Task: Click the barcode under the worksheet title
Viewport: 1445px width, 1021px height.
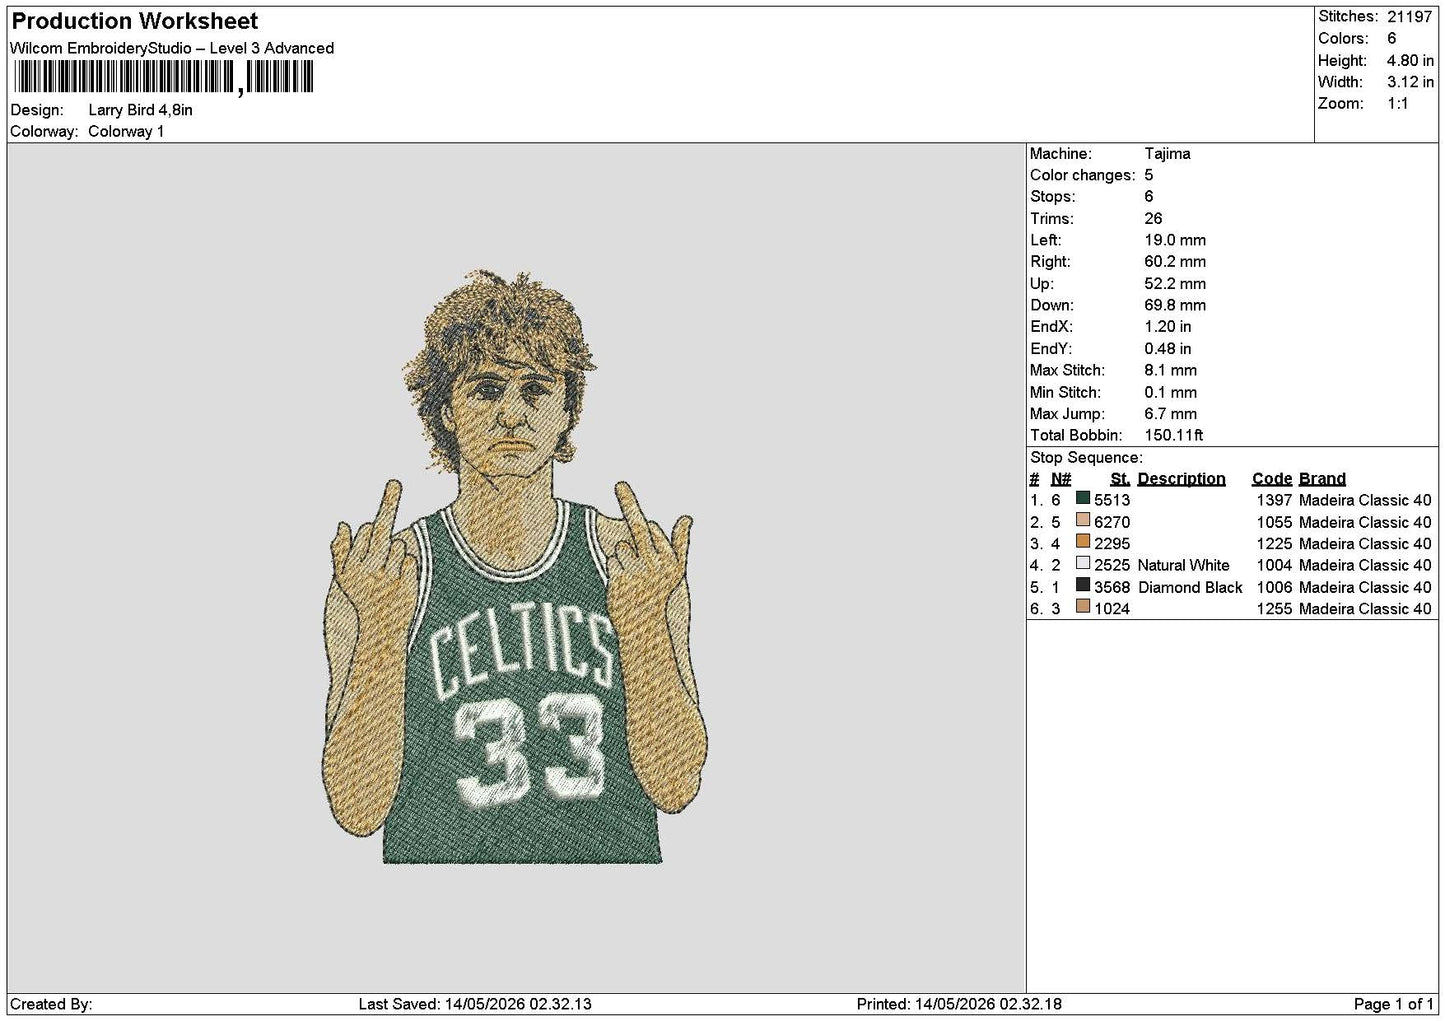Action: pyautogui.click(x=163, y=78)
